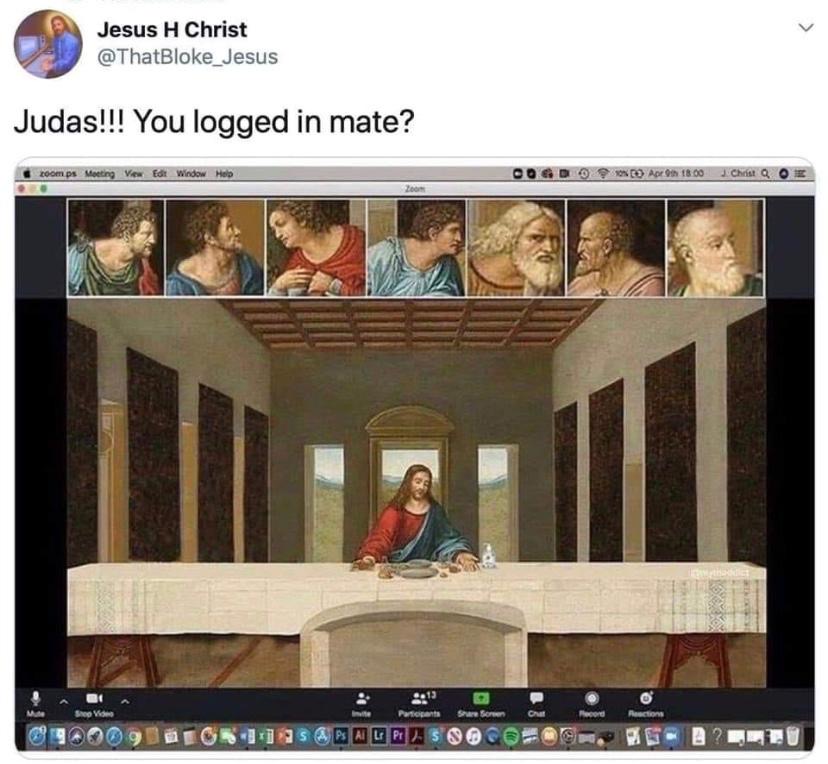Launch Spotify from the dock
The image size is (828, 764).
pyautogui.click(x=511, y=736)
